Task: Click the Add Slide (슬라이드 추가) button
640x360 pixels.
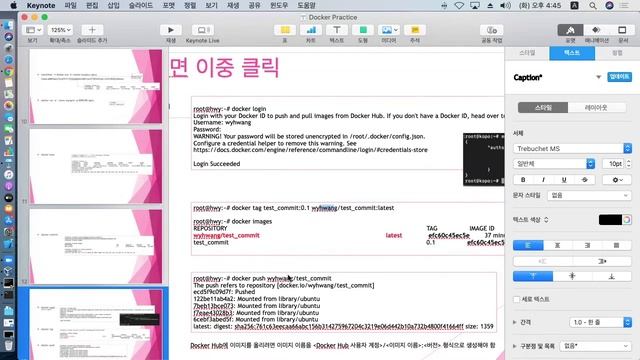Action: 92,30
